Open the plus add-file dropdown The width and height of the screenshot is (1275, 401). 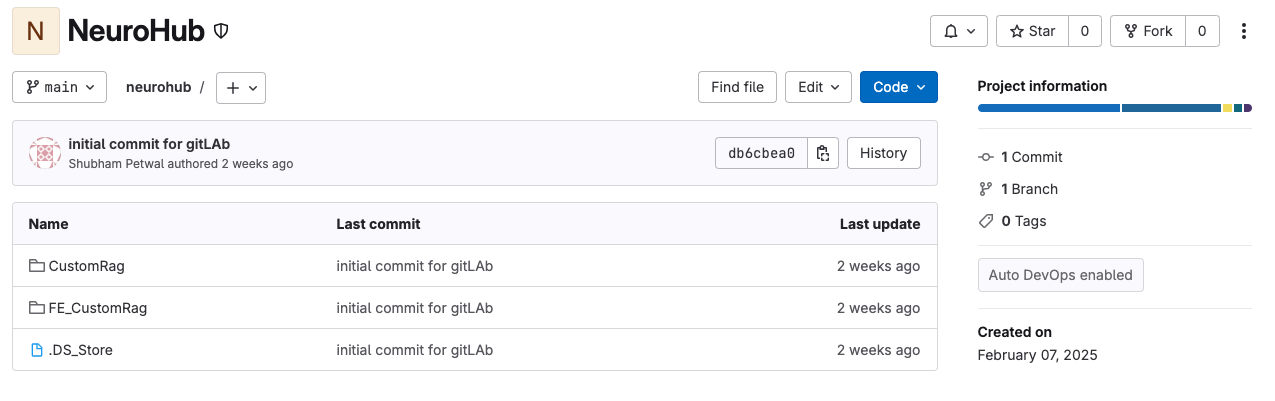pos(241,87)
